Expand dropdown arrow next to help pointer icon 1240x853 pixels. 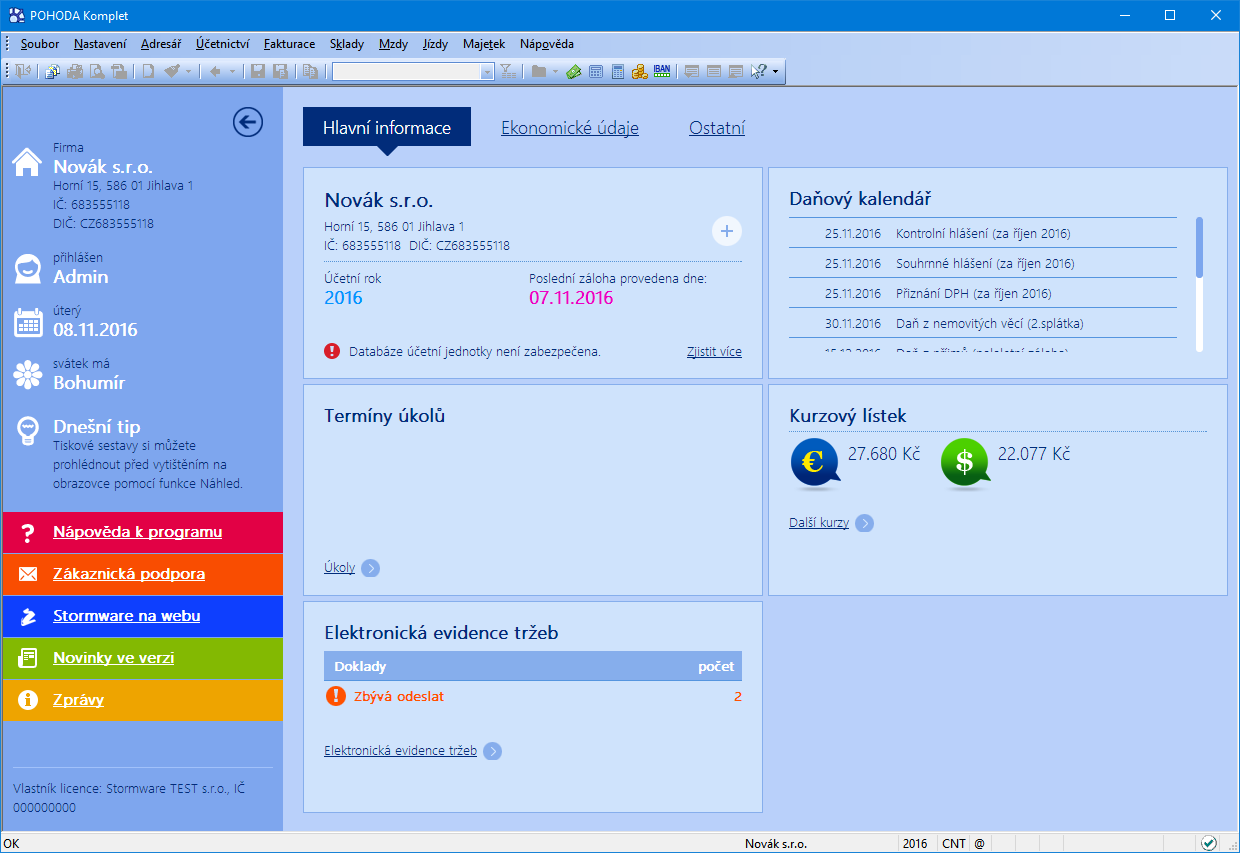pos(775,71)
